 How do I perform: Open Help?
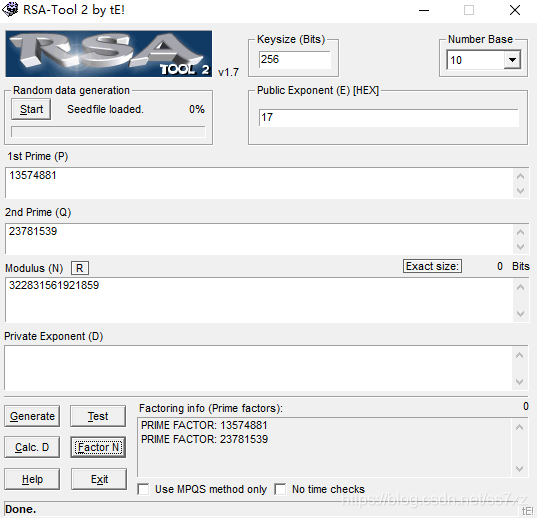(x=32, y=479)
